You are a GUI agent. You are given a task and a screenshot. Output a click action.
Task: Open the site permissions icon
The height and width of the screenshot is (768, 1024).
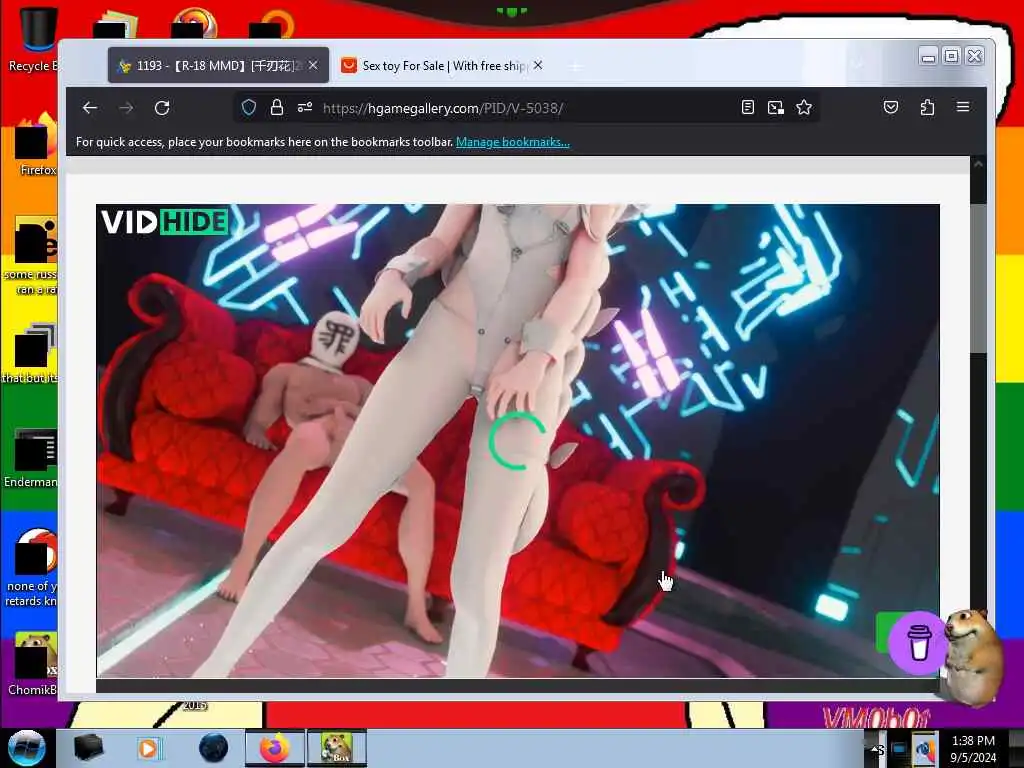point(305,108)
